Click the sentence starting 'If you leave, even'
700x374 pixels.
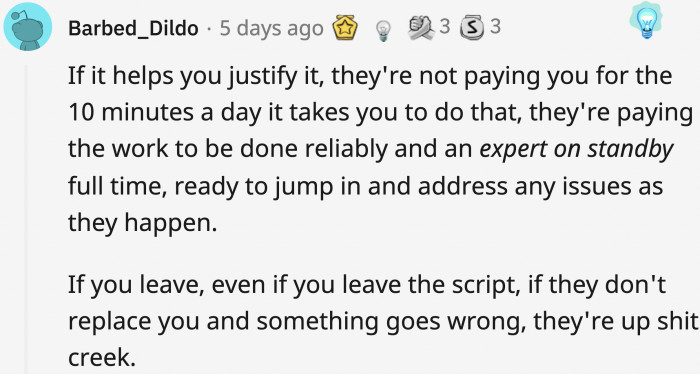pyautogui.click(x=367, y=284)
